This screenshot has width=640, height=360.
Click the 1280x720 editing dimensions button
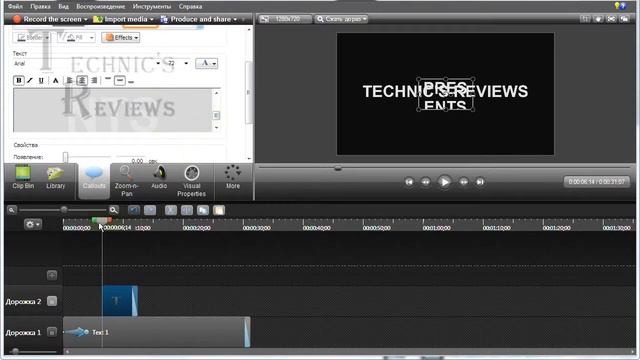pos(285,19)
